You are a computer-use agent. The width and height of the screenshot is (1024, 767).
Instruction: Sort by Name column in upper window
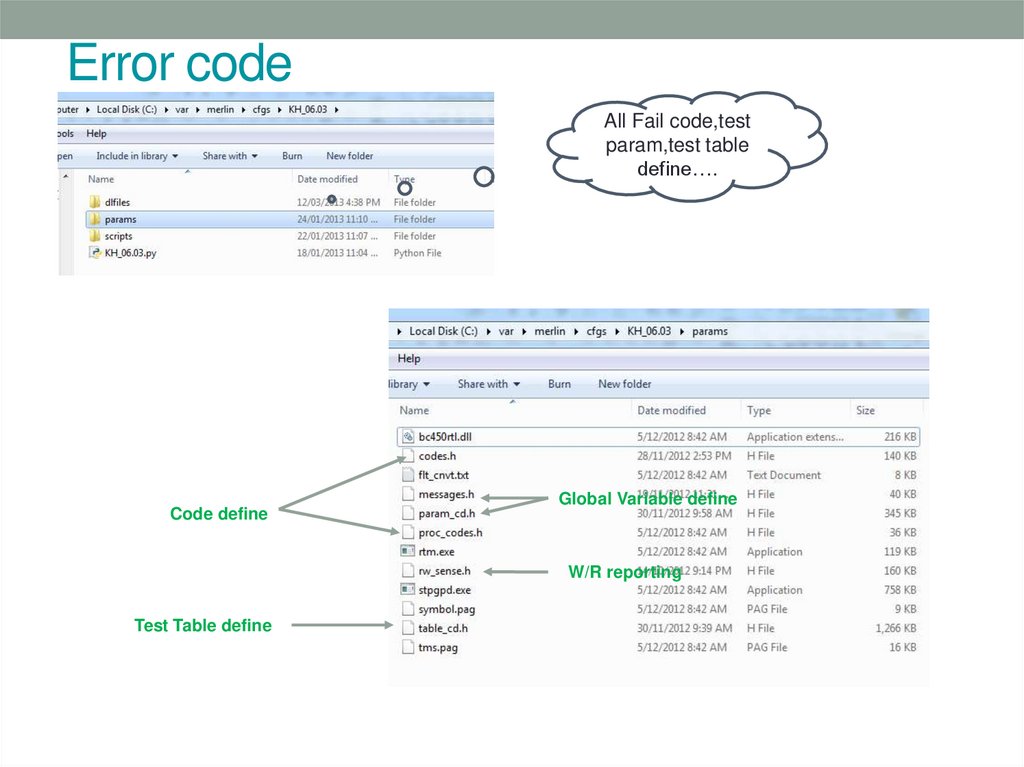(101, 179)
